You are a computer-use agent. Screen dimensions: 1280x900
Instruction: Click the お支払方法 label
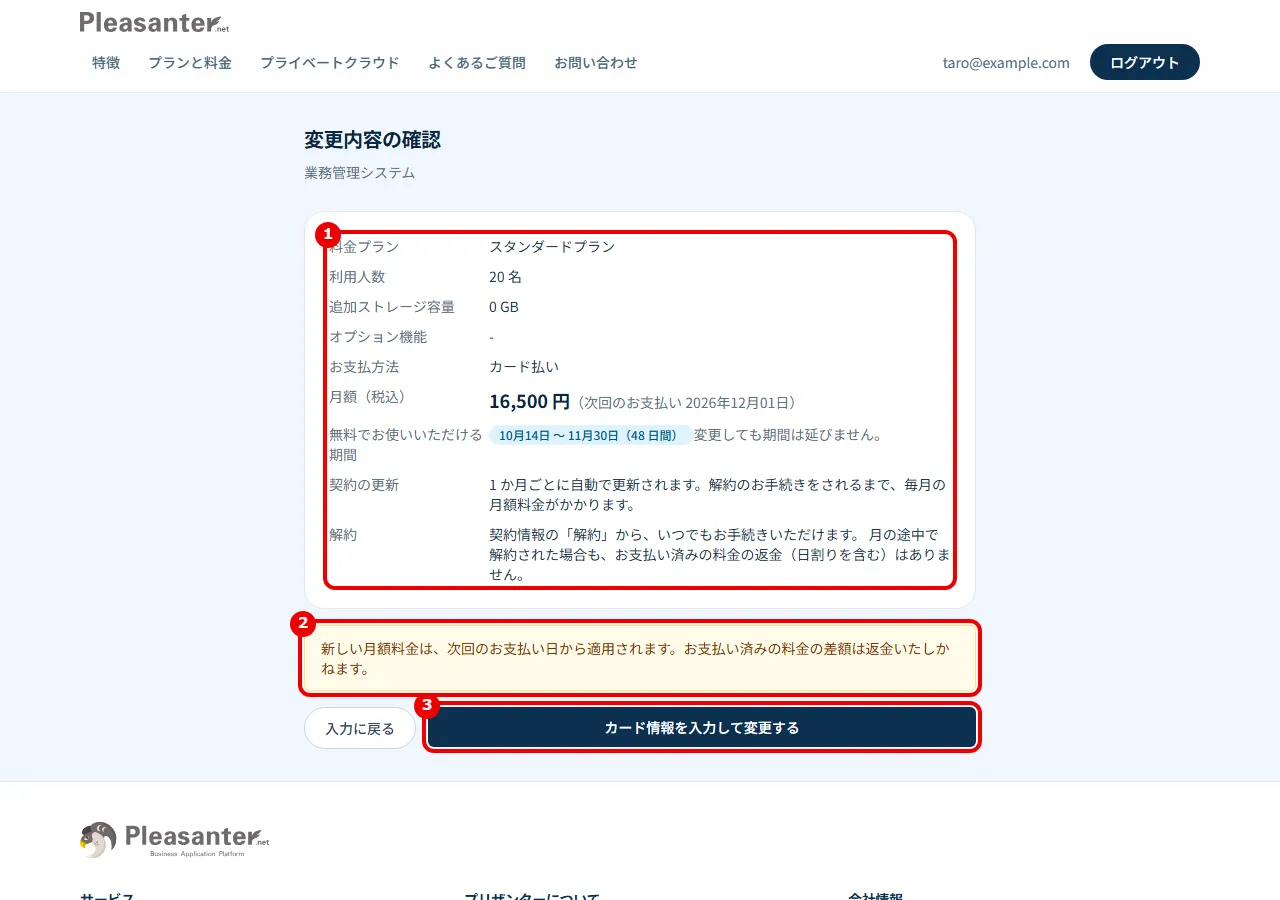coord(364,367)
